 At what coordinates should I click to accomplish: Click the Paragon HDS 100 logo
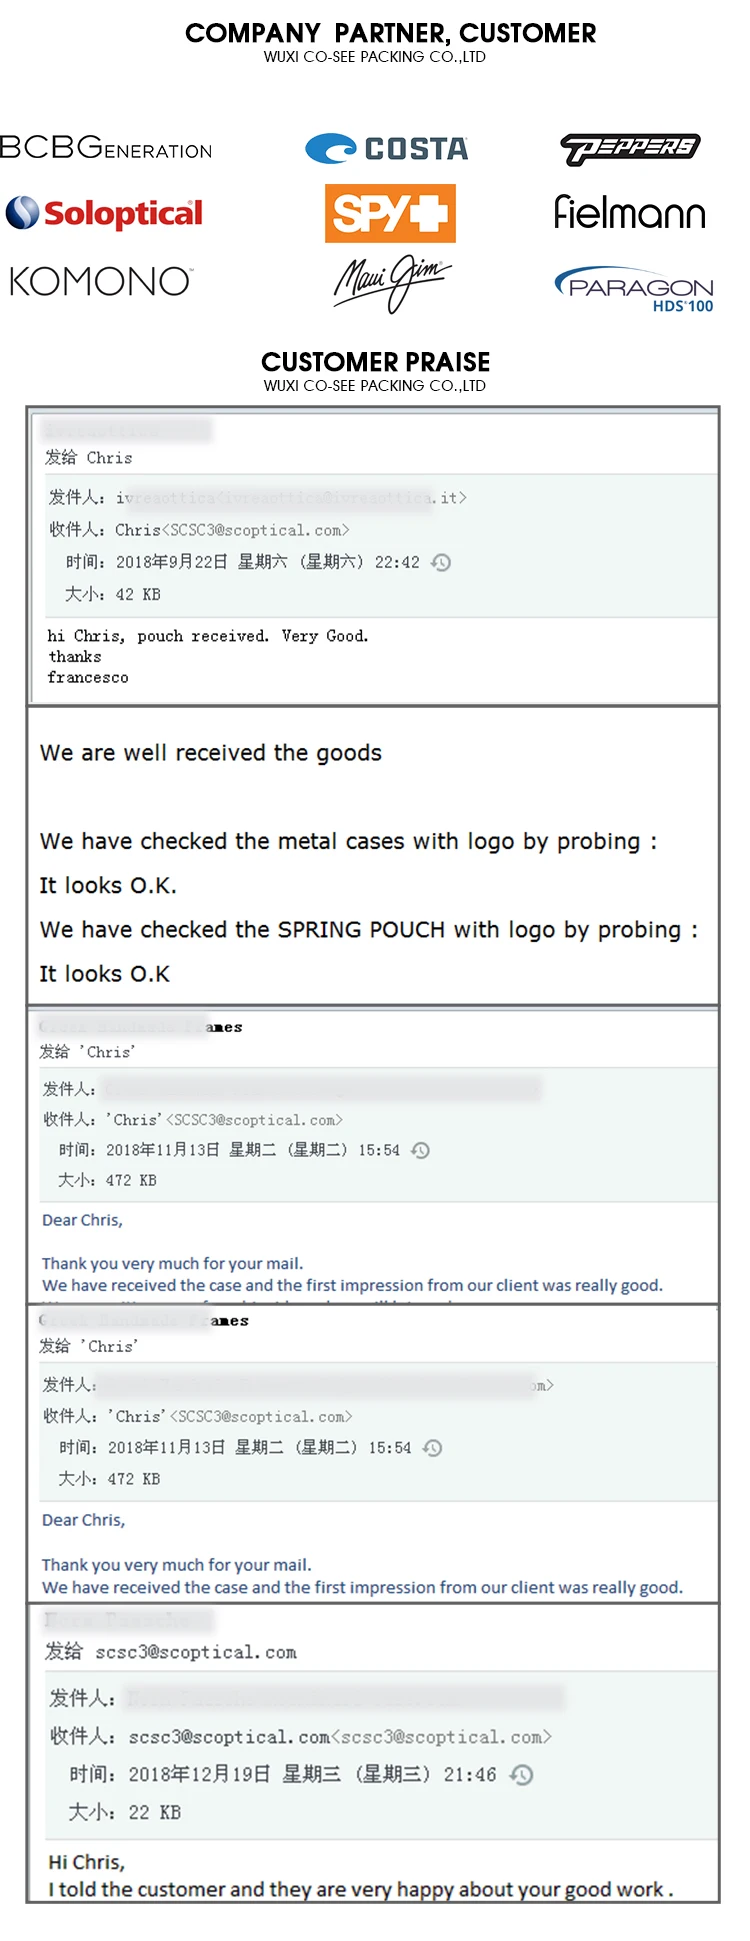[635, 289]
